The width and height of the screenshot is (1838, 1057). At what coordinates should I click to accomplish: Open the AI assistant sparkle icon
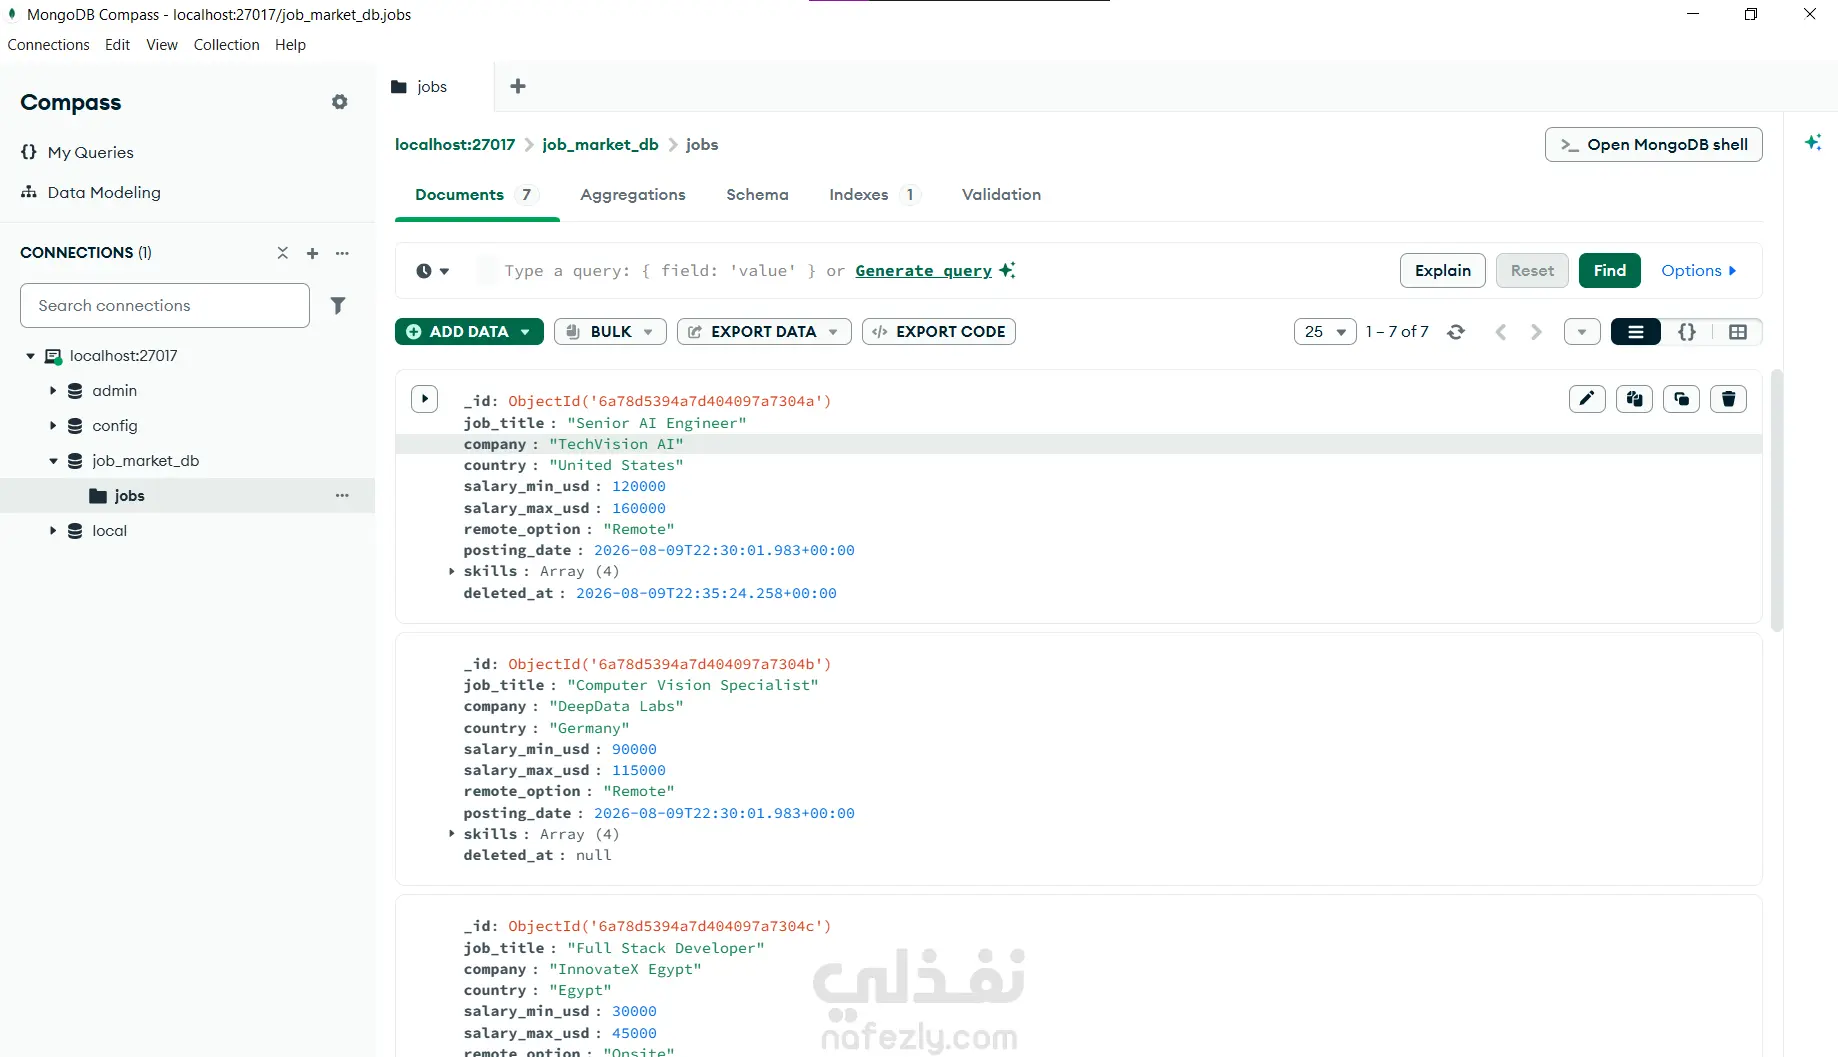tap(1813, 142)
